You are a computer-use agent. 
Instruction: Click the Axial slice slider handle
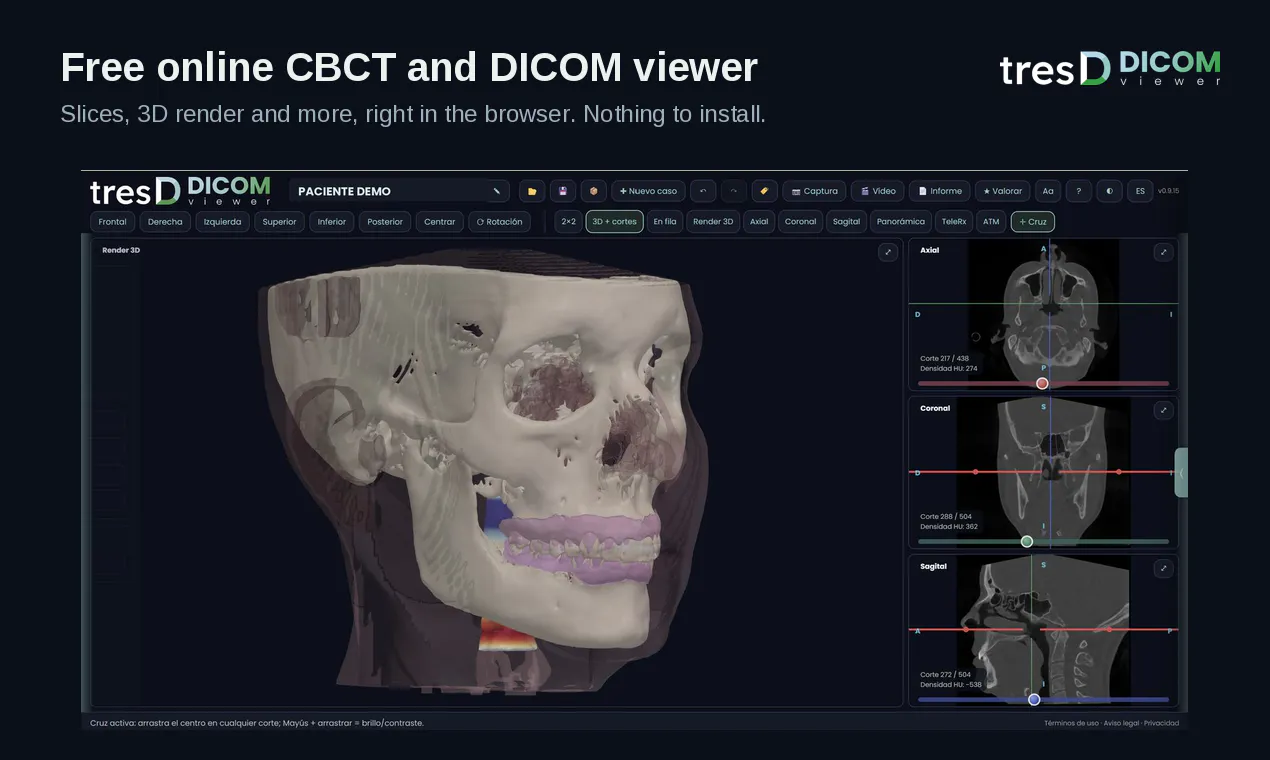pyautogui.click(x=1042, y=383)
